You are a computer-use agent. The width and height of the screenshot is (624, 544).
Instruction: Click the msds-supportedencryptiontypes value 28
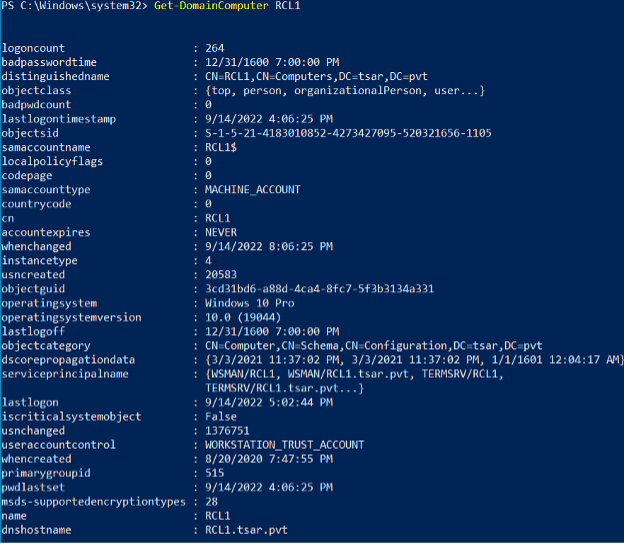pyautogui.click(x=211, y=502)
